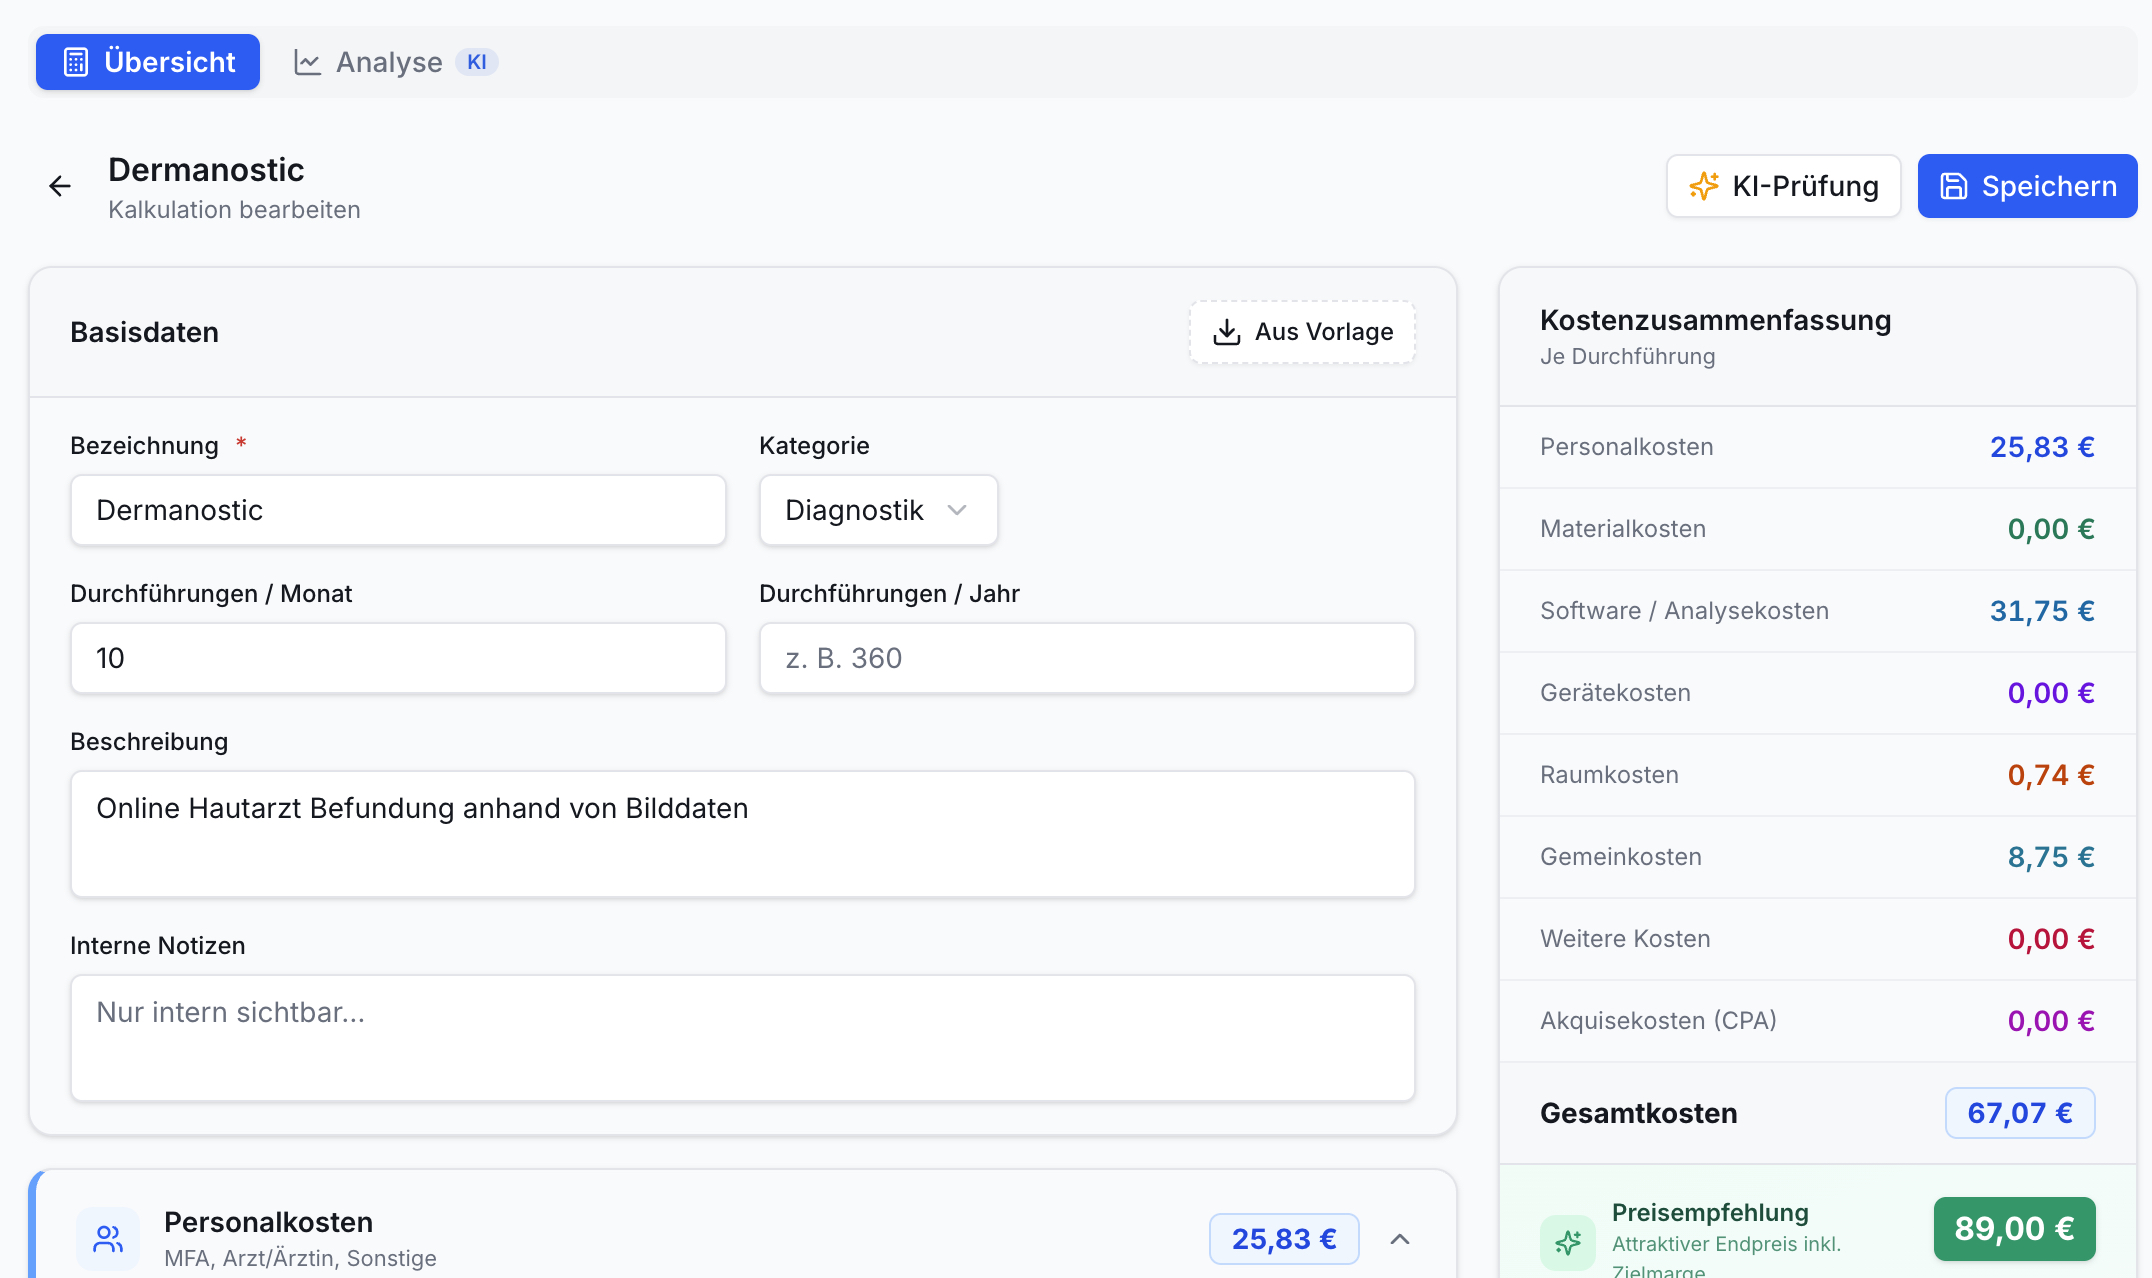Screen dimensions: 2152x1278
Task: Click the Software / Analysekosten 31,75 € value
Action: 2042,611
